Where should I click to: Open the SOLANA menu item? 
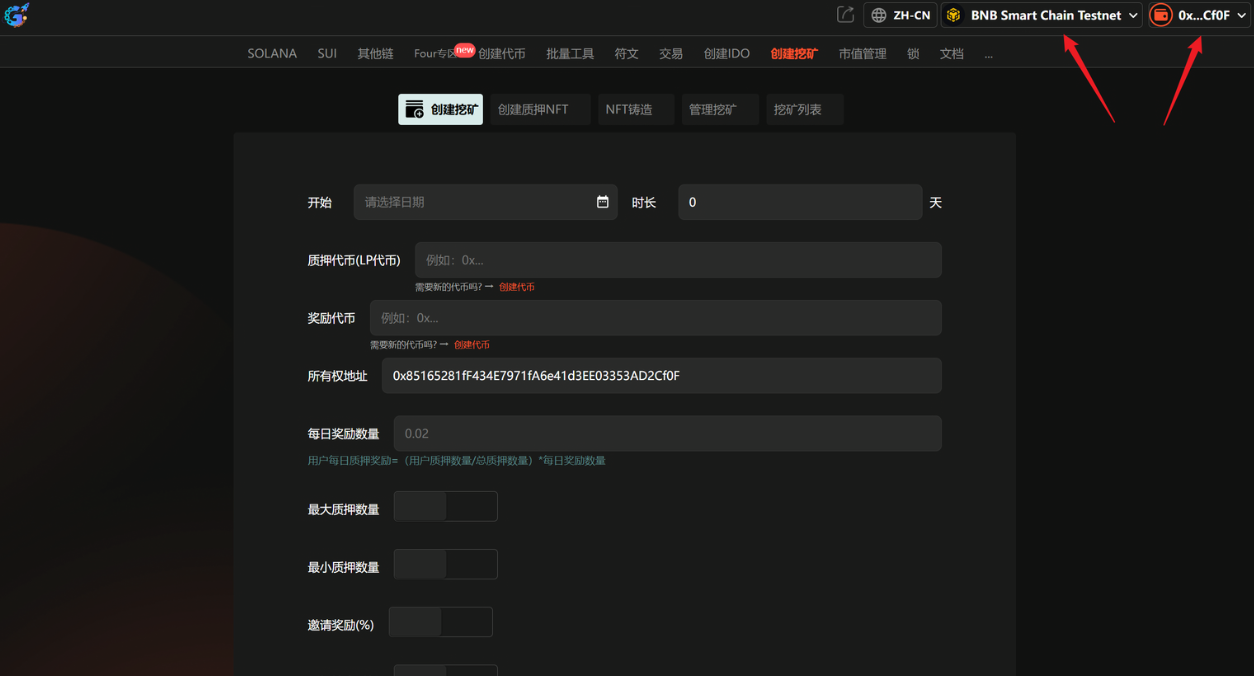click(x=271, y=54)
